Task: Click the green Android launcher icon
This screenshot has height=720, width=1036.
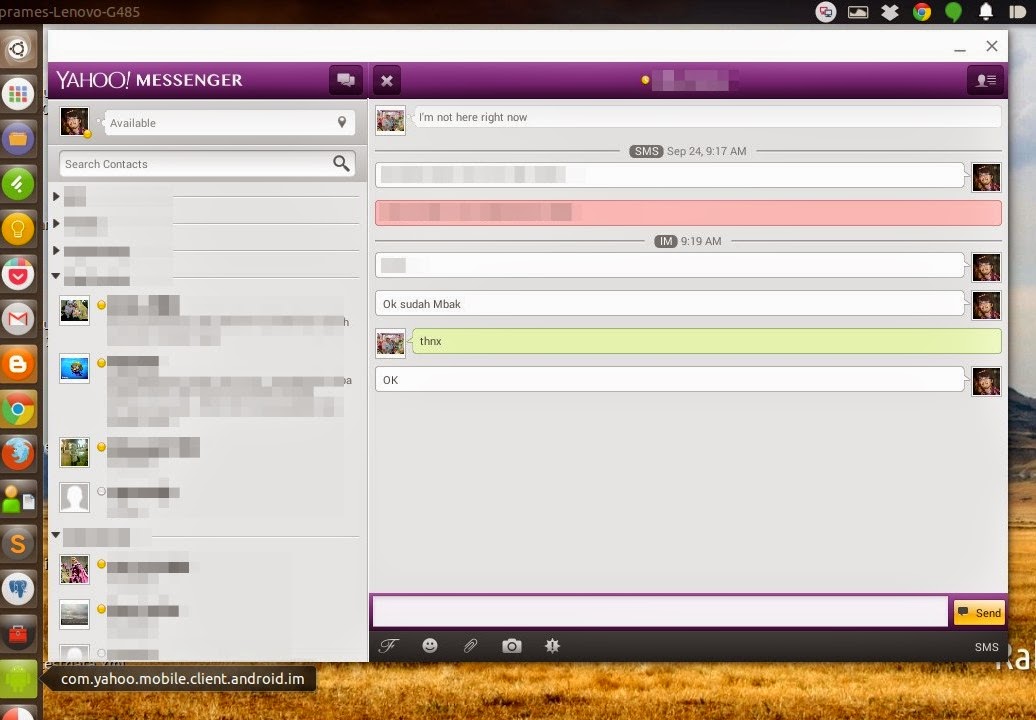Action: (x=18, y=678)
